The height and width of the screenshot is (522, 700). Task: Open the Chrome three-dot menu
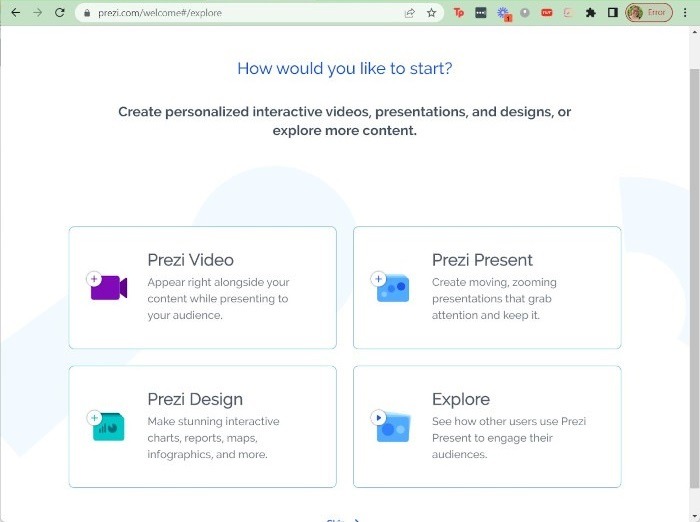(685, 13)
